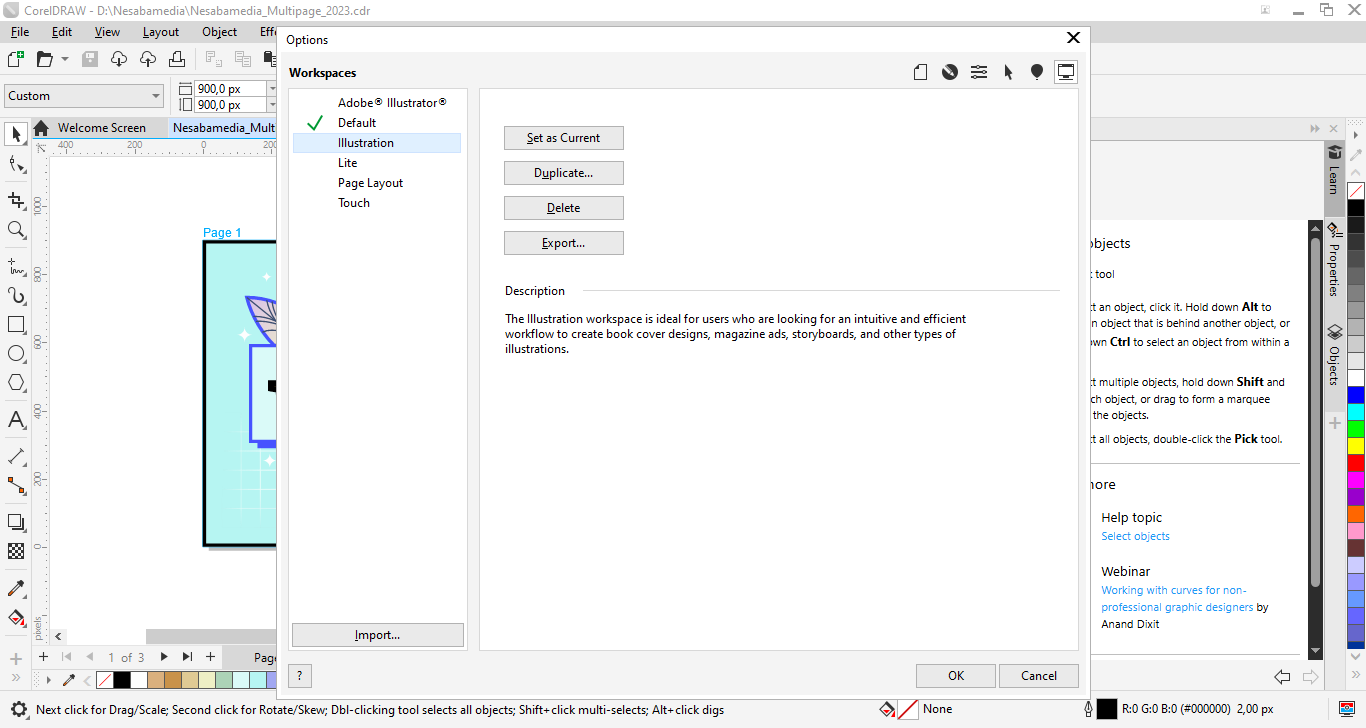Select the Page Layout workspace
Viewport: 1366px width, 728px height.
(370, 183)
